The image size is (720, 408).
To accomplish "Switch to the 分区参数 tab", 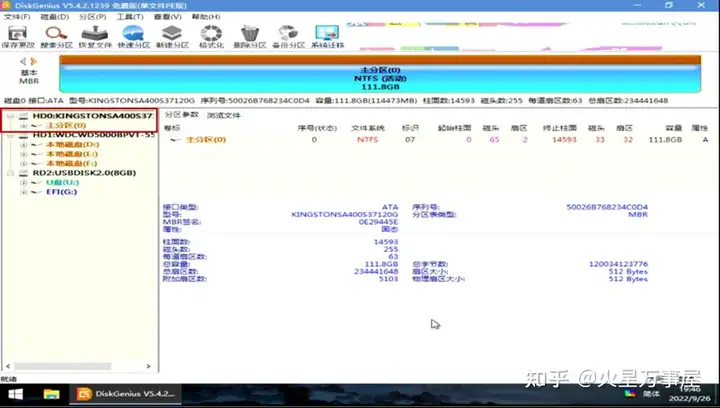I will [181, 115].
